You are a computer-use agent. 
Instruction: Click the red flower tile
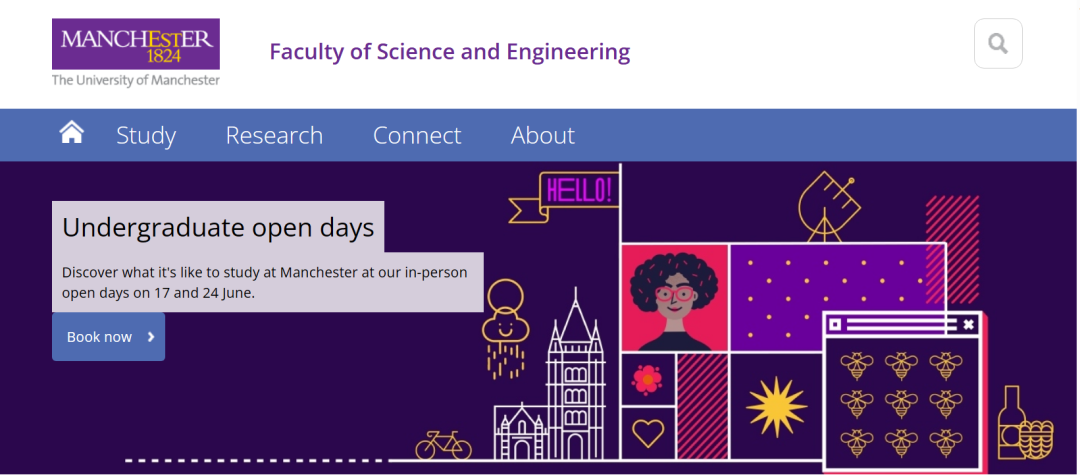tap(648, 379)
